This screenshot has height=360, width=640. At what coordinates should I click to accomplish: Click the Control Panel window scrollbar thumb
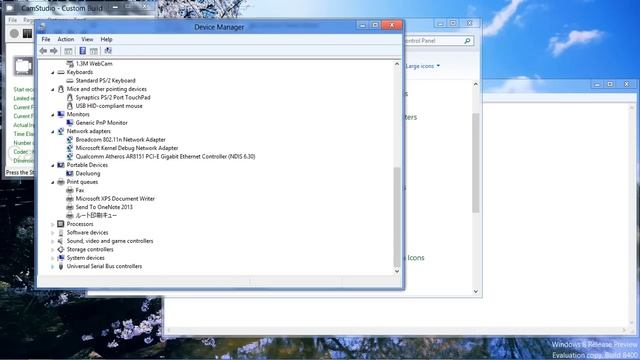pyautogui.click(x=476, y=163)
